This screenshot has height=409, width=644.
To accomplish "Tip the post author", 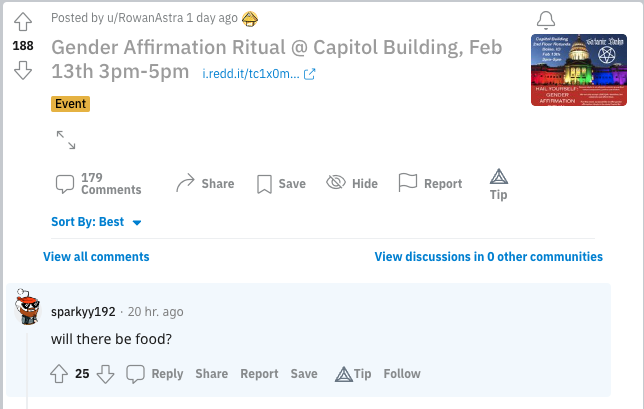I will coord(499,184).
